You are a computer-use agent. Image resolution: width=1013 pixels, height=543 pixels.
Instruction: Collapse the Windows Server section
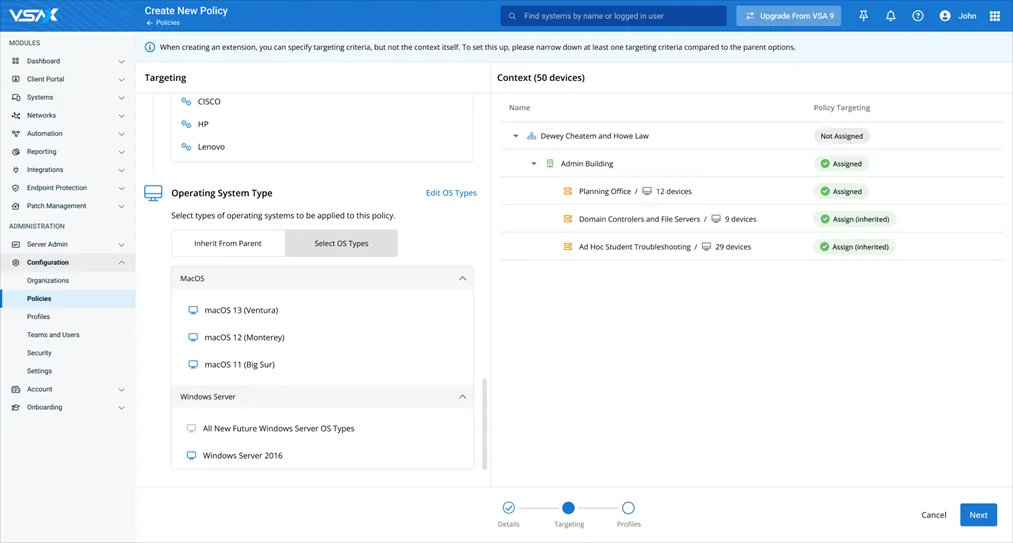(462, 397)
